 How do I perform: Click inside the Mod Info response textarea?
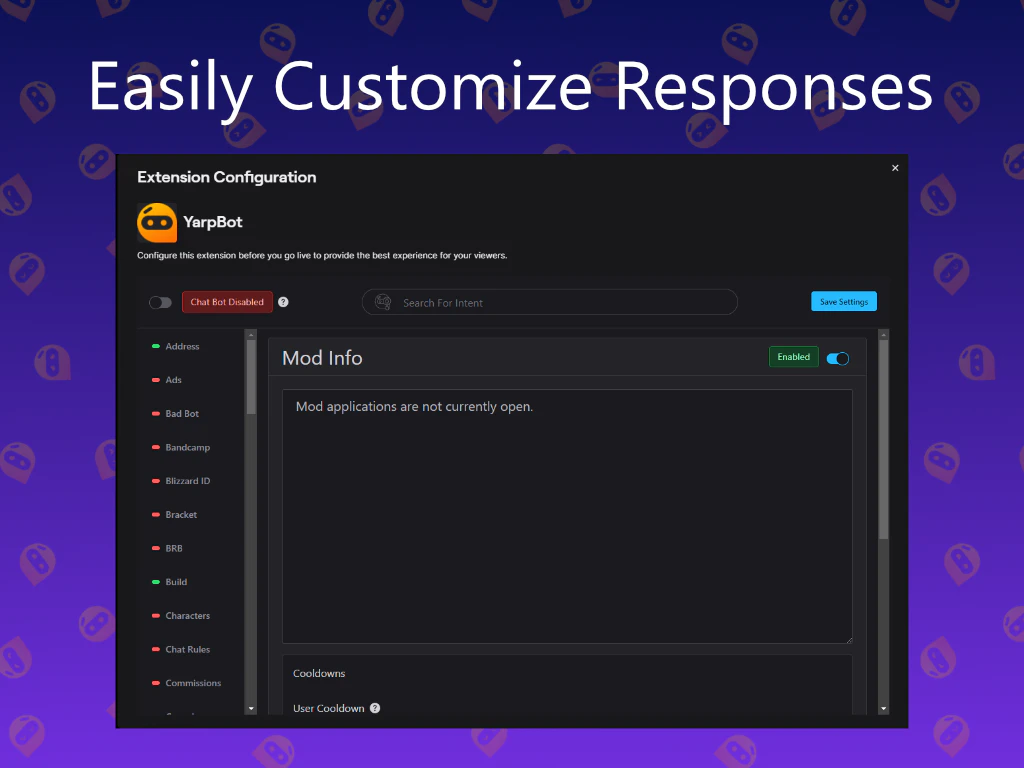[x=567, y=516]
